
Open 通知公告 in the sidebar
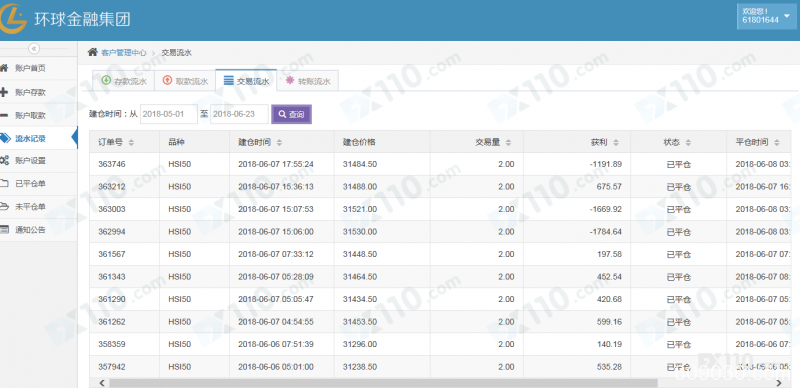(38, 229)
